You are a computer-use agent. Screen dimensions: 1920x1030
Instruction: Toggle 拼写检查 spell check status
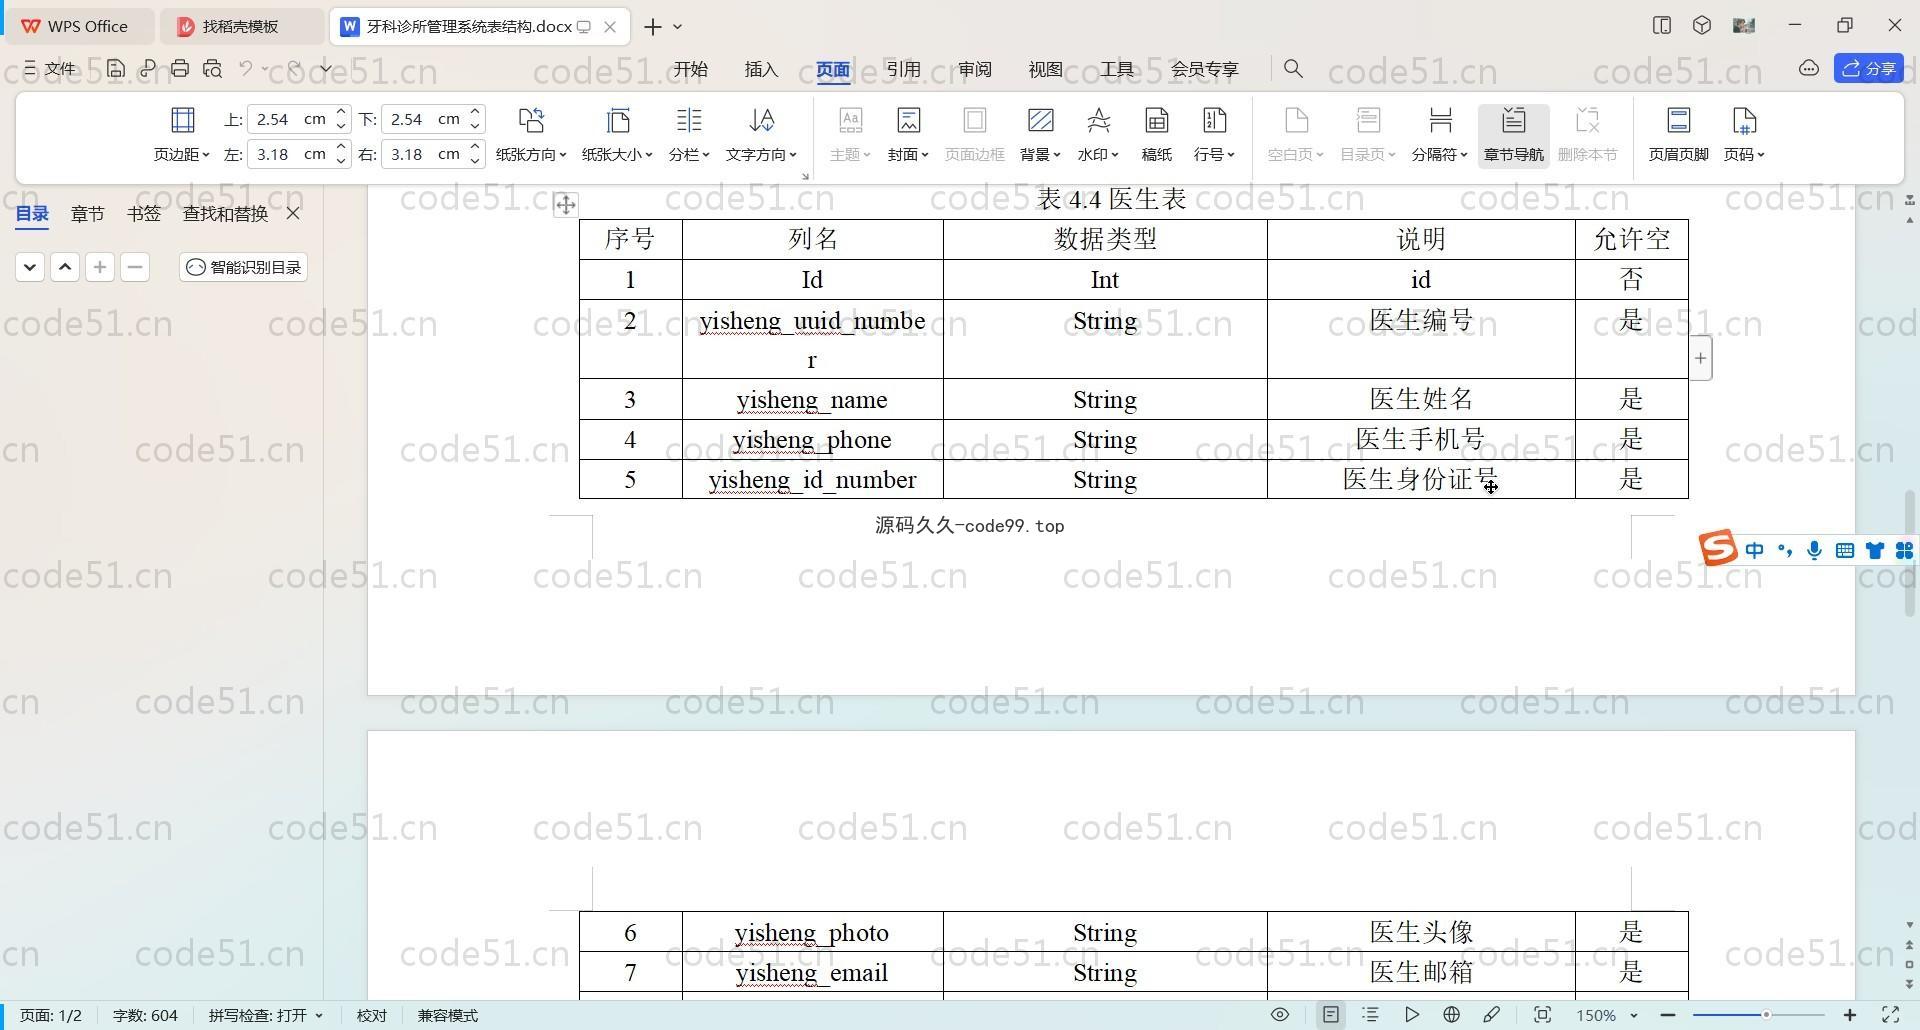(x=265, y=1015)
